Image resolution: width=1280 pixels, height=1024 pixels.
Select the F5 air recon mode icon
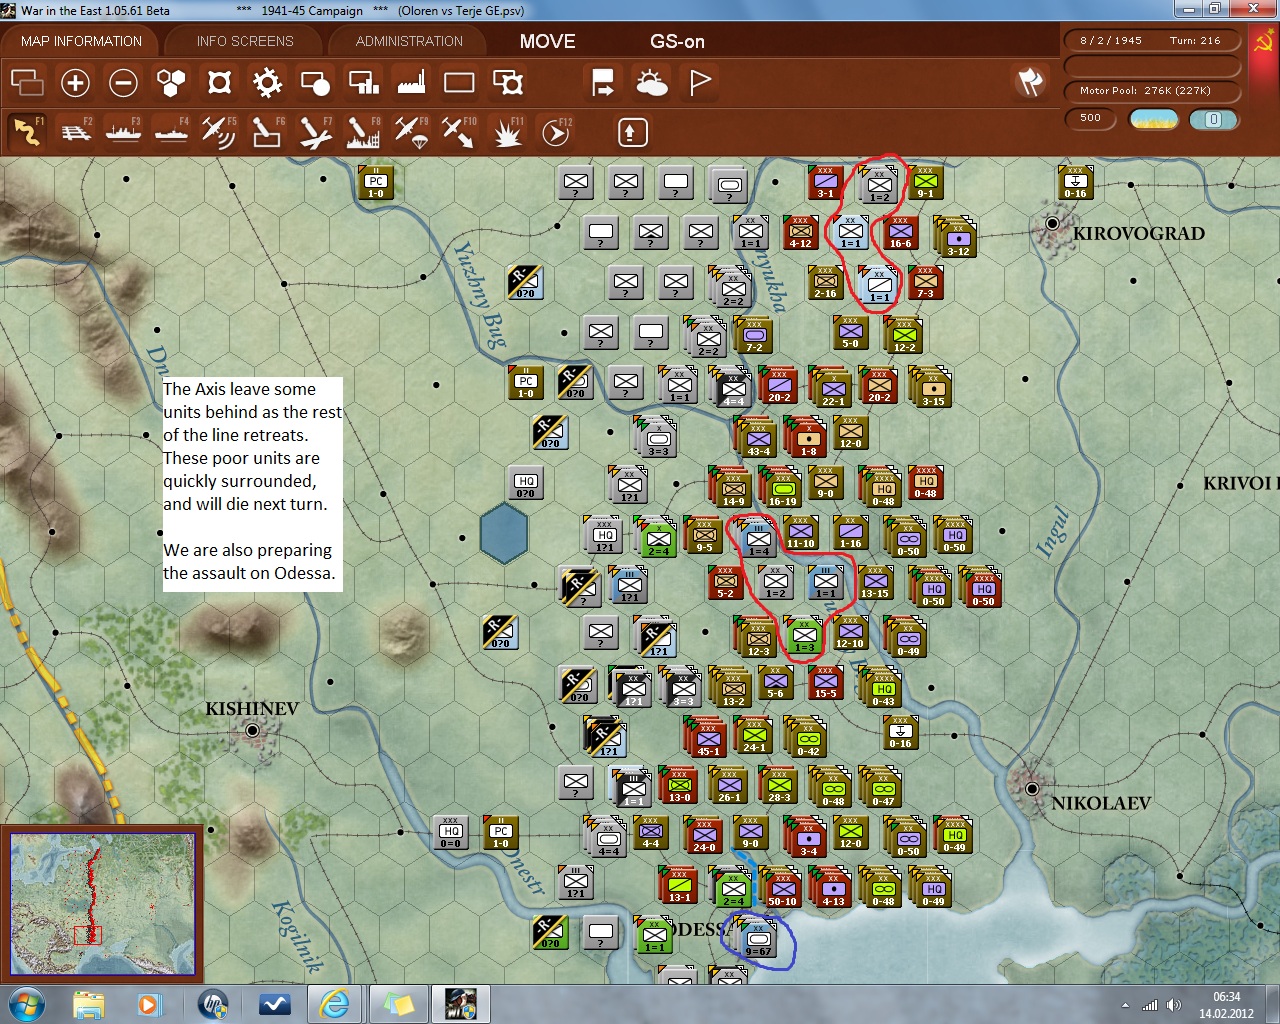click(x=219, y=131)
